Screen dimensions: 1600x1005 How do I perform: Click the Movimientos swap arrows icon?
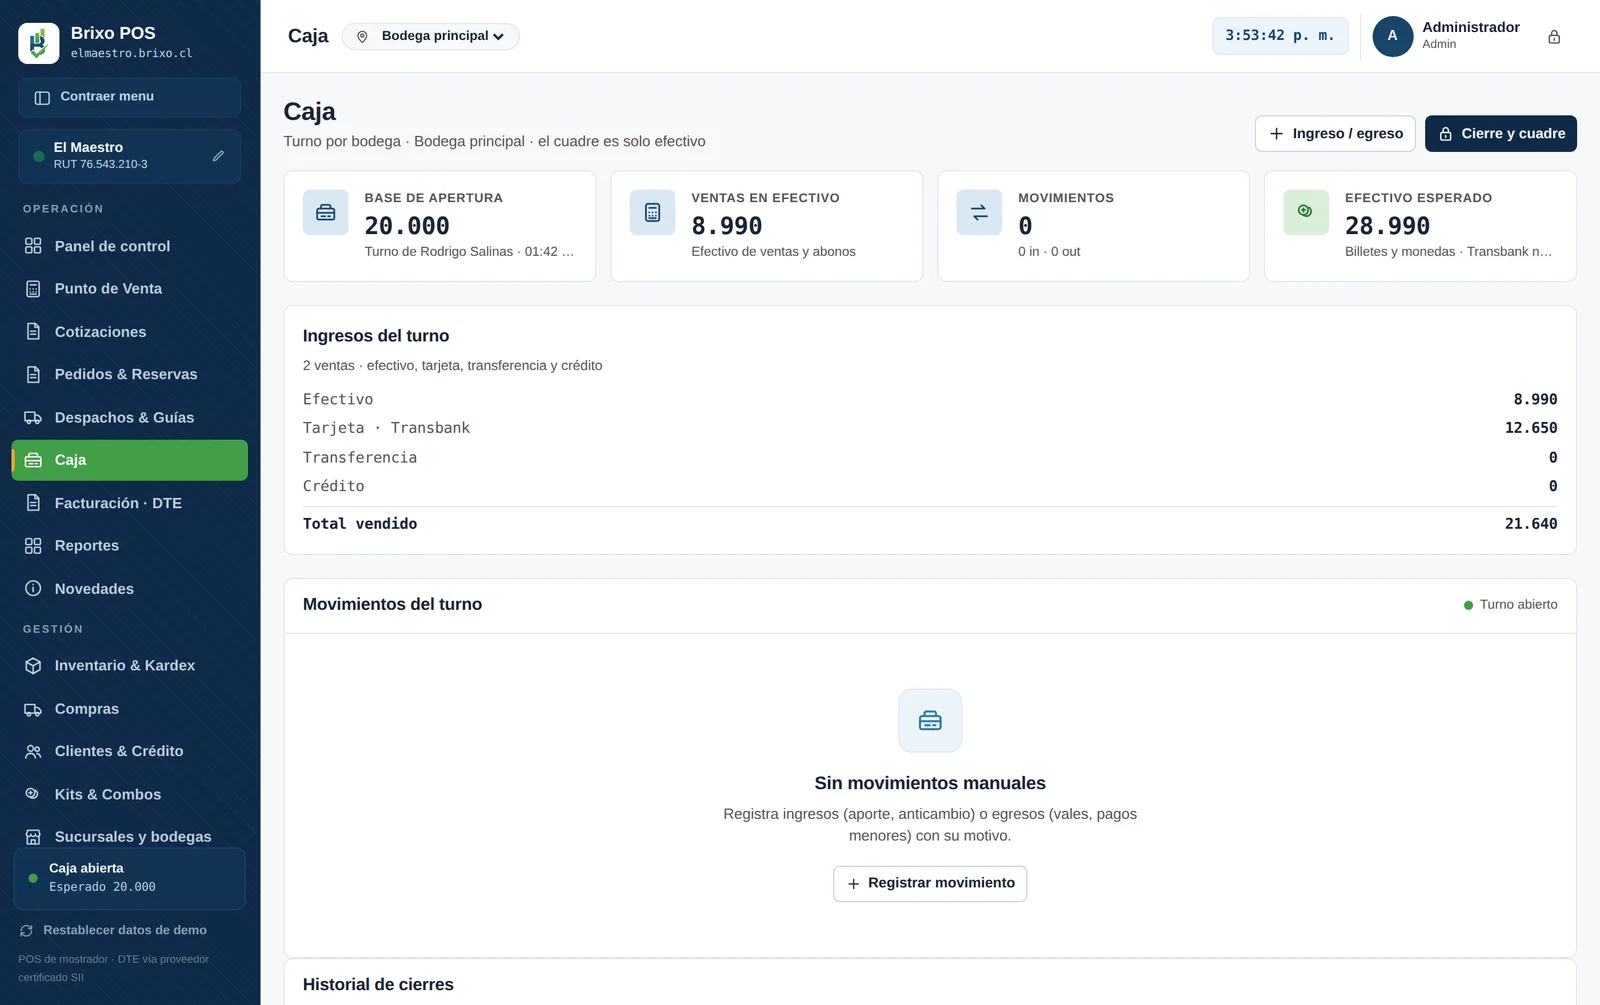(x=979, y=213)
